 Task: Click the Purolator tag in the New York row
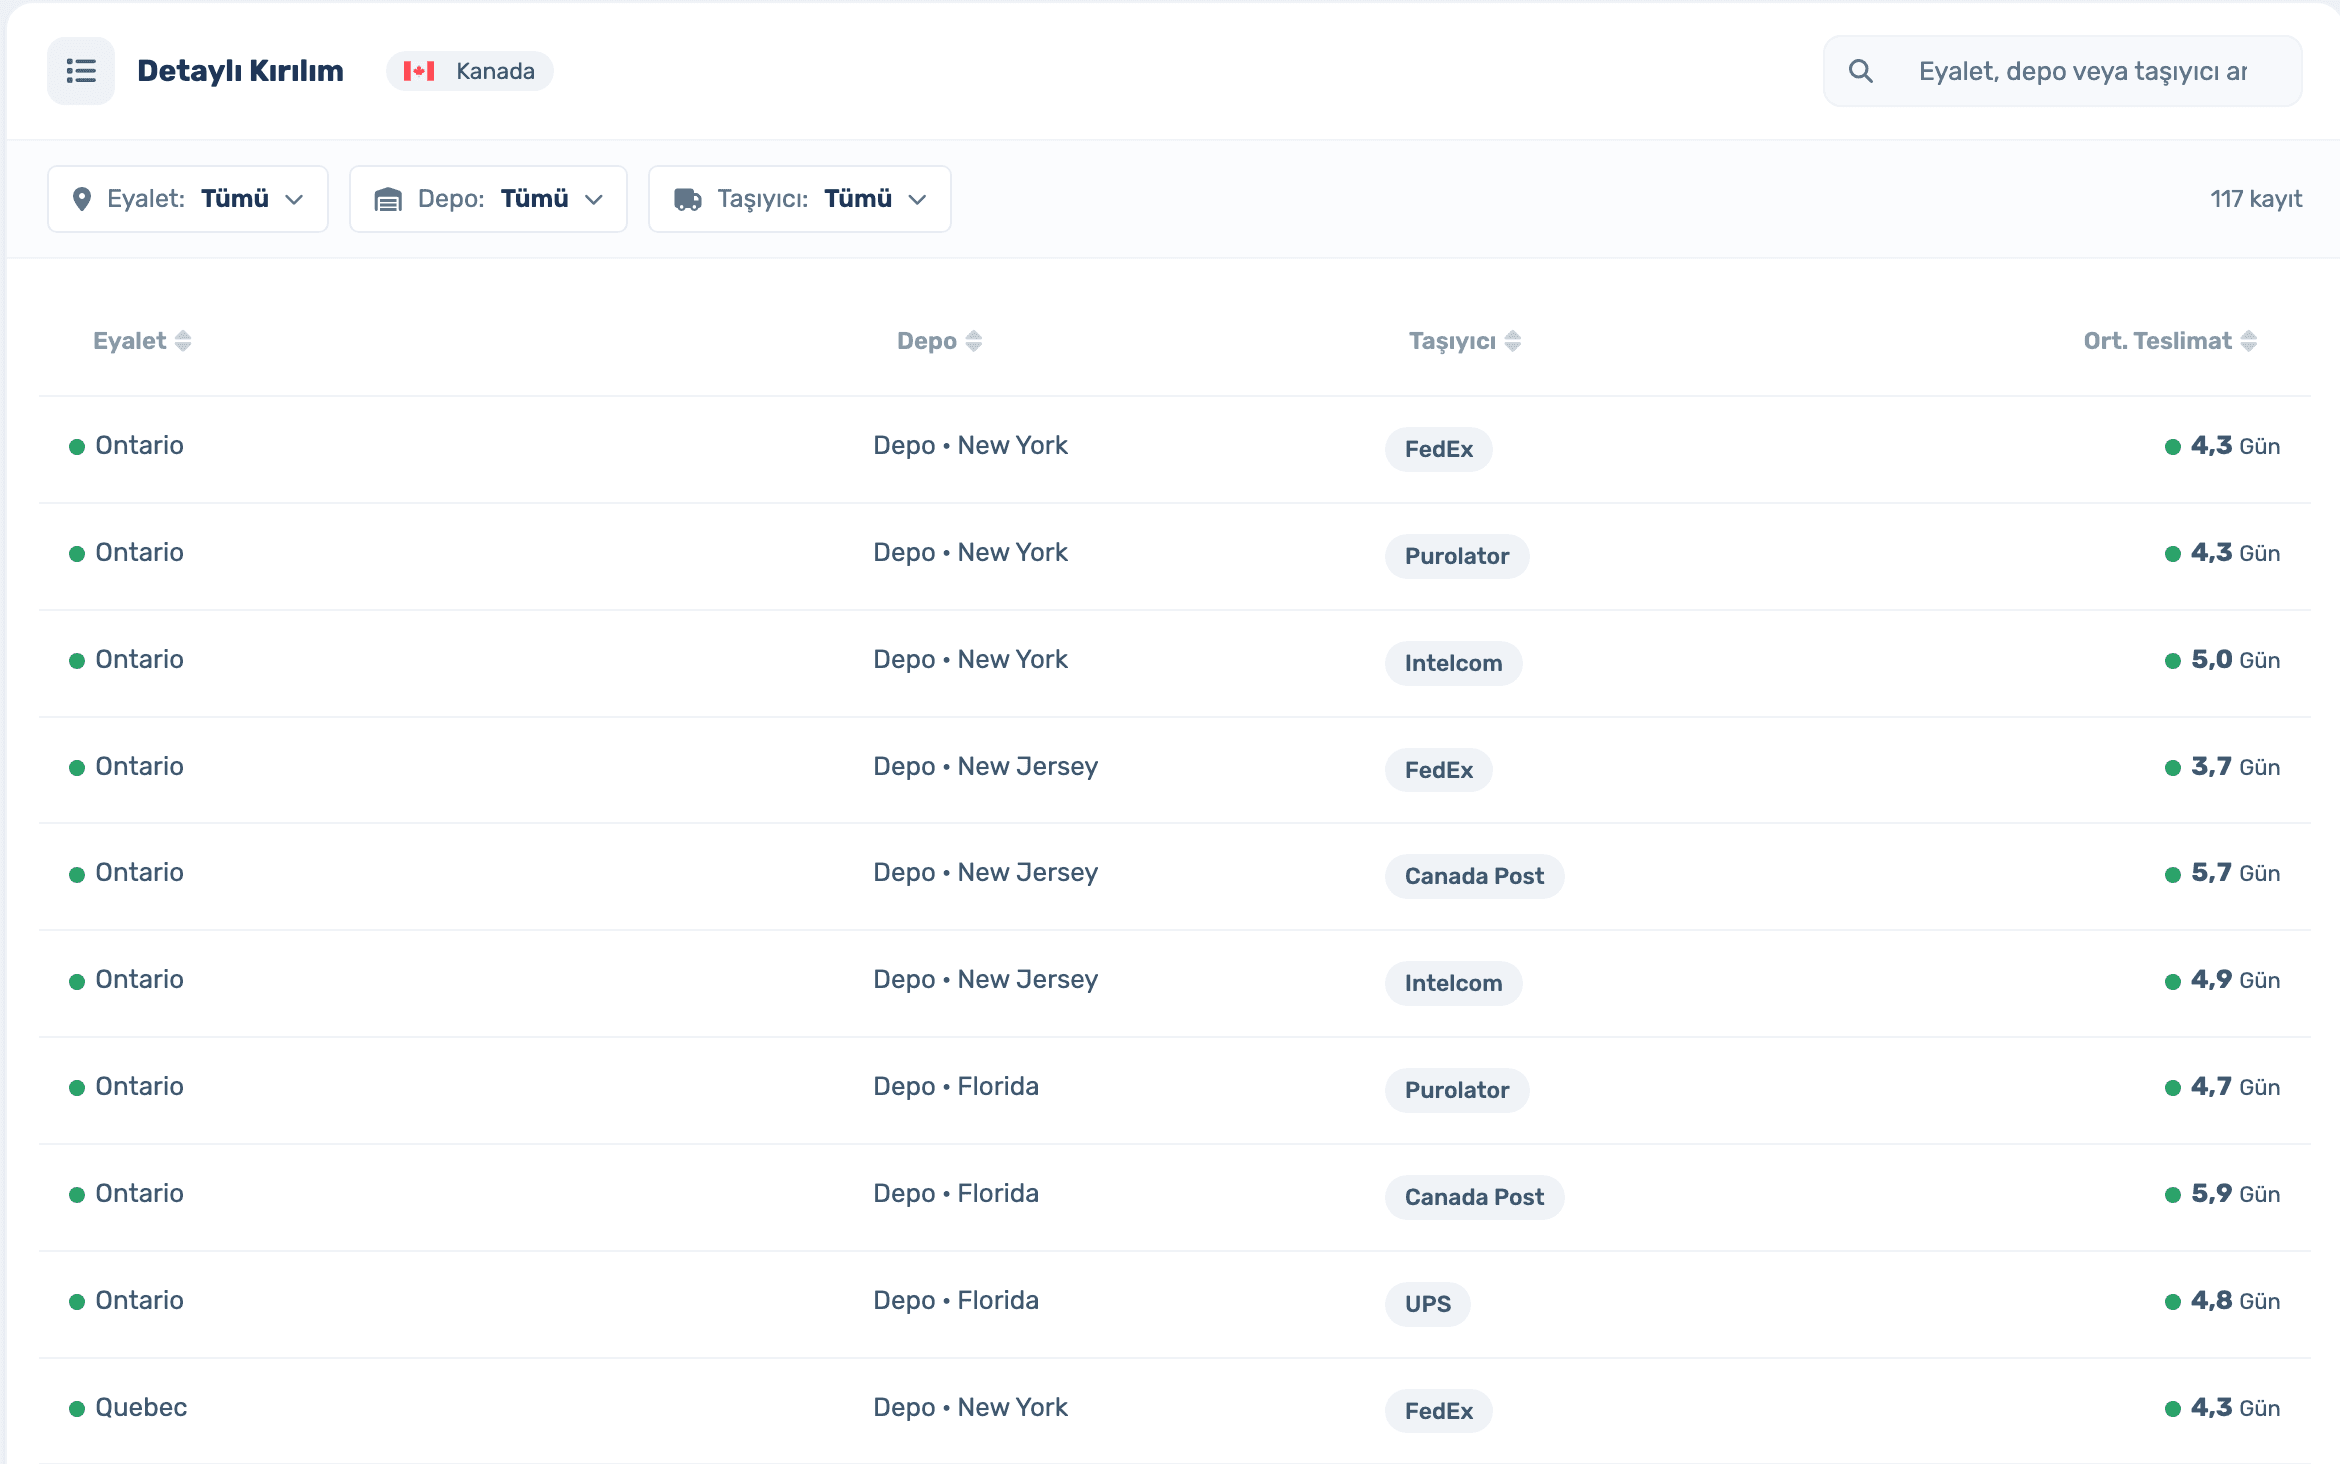pyautogui.click(x=1456, y=556)
